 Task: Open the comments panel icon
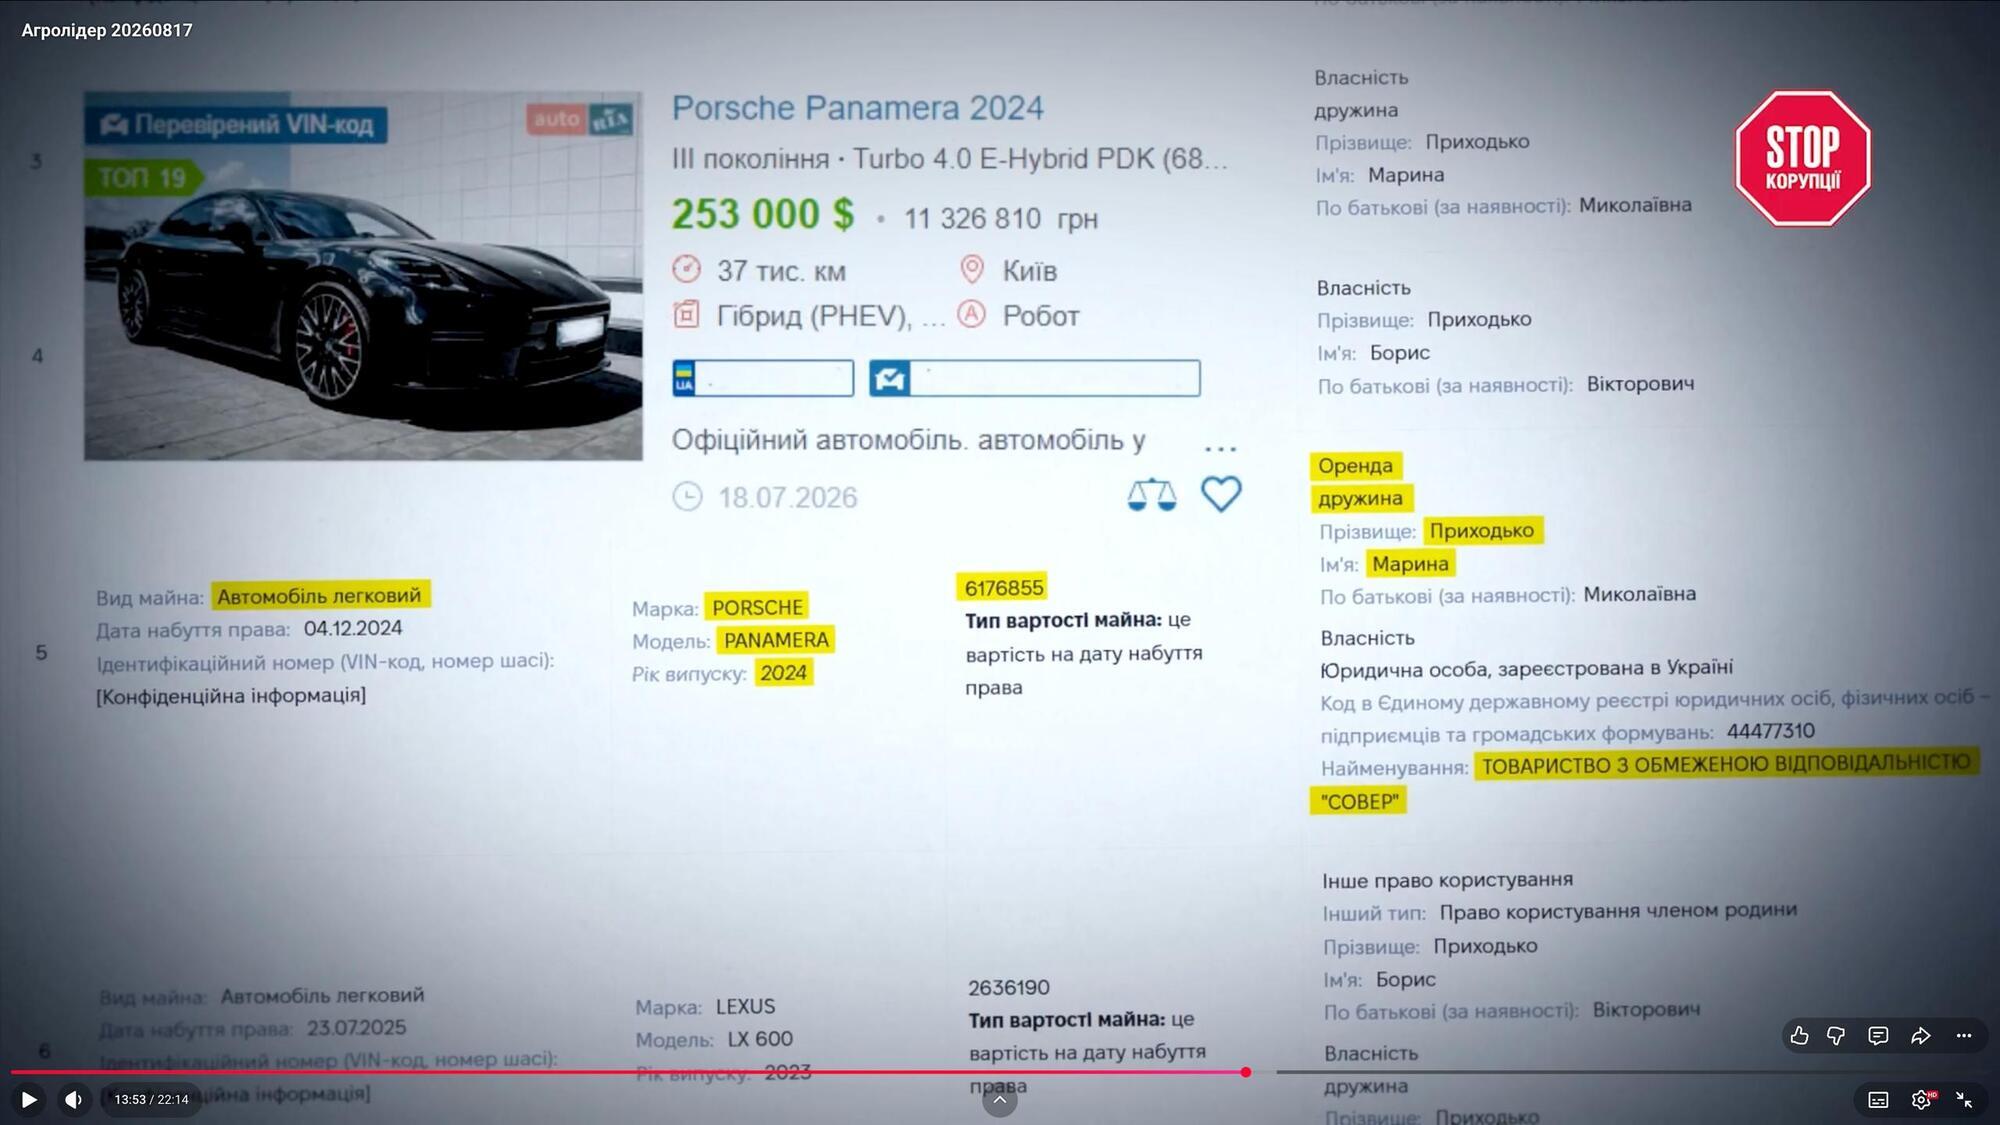pyautogui.click(x=1878, y=1036)
